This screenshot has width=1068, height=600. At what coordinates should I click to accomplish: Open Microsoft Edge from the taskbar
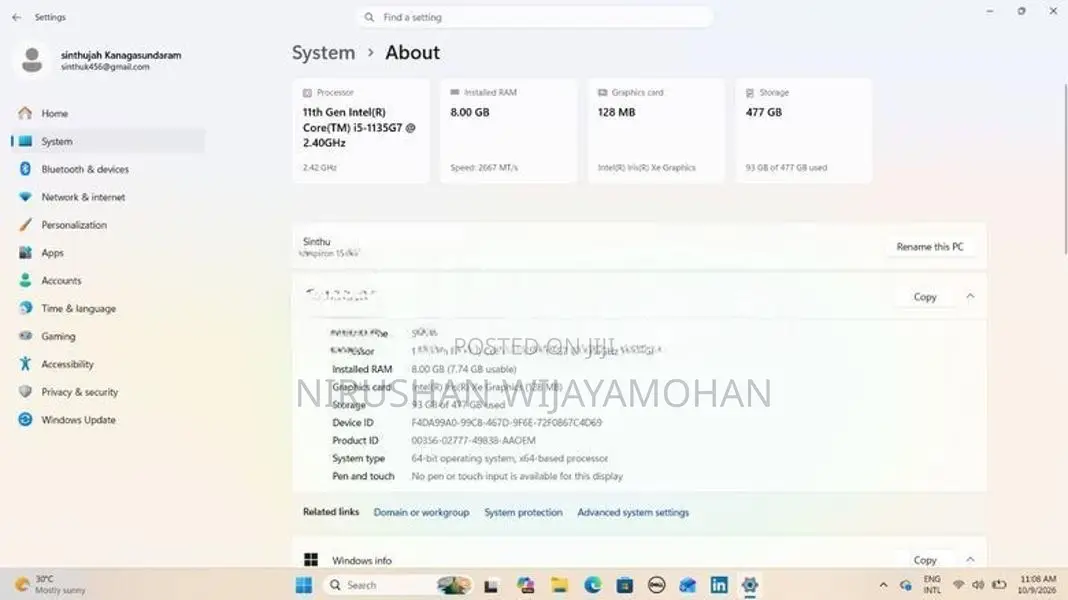593,585
